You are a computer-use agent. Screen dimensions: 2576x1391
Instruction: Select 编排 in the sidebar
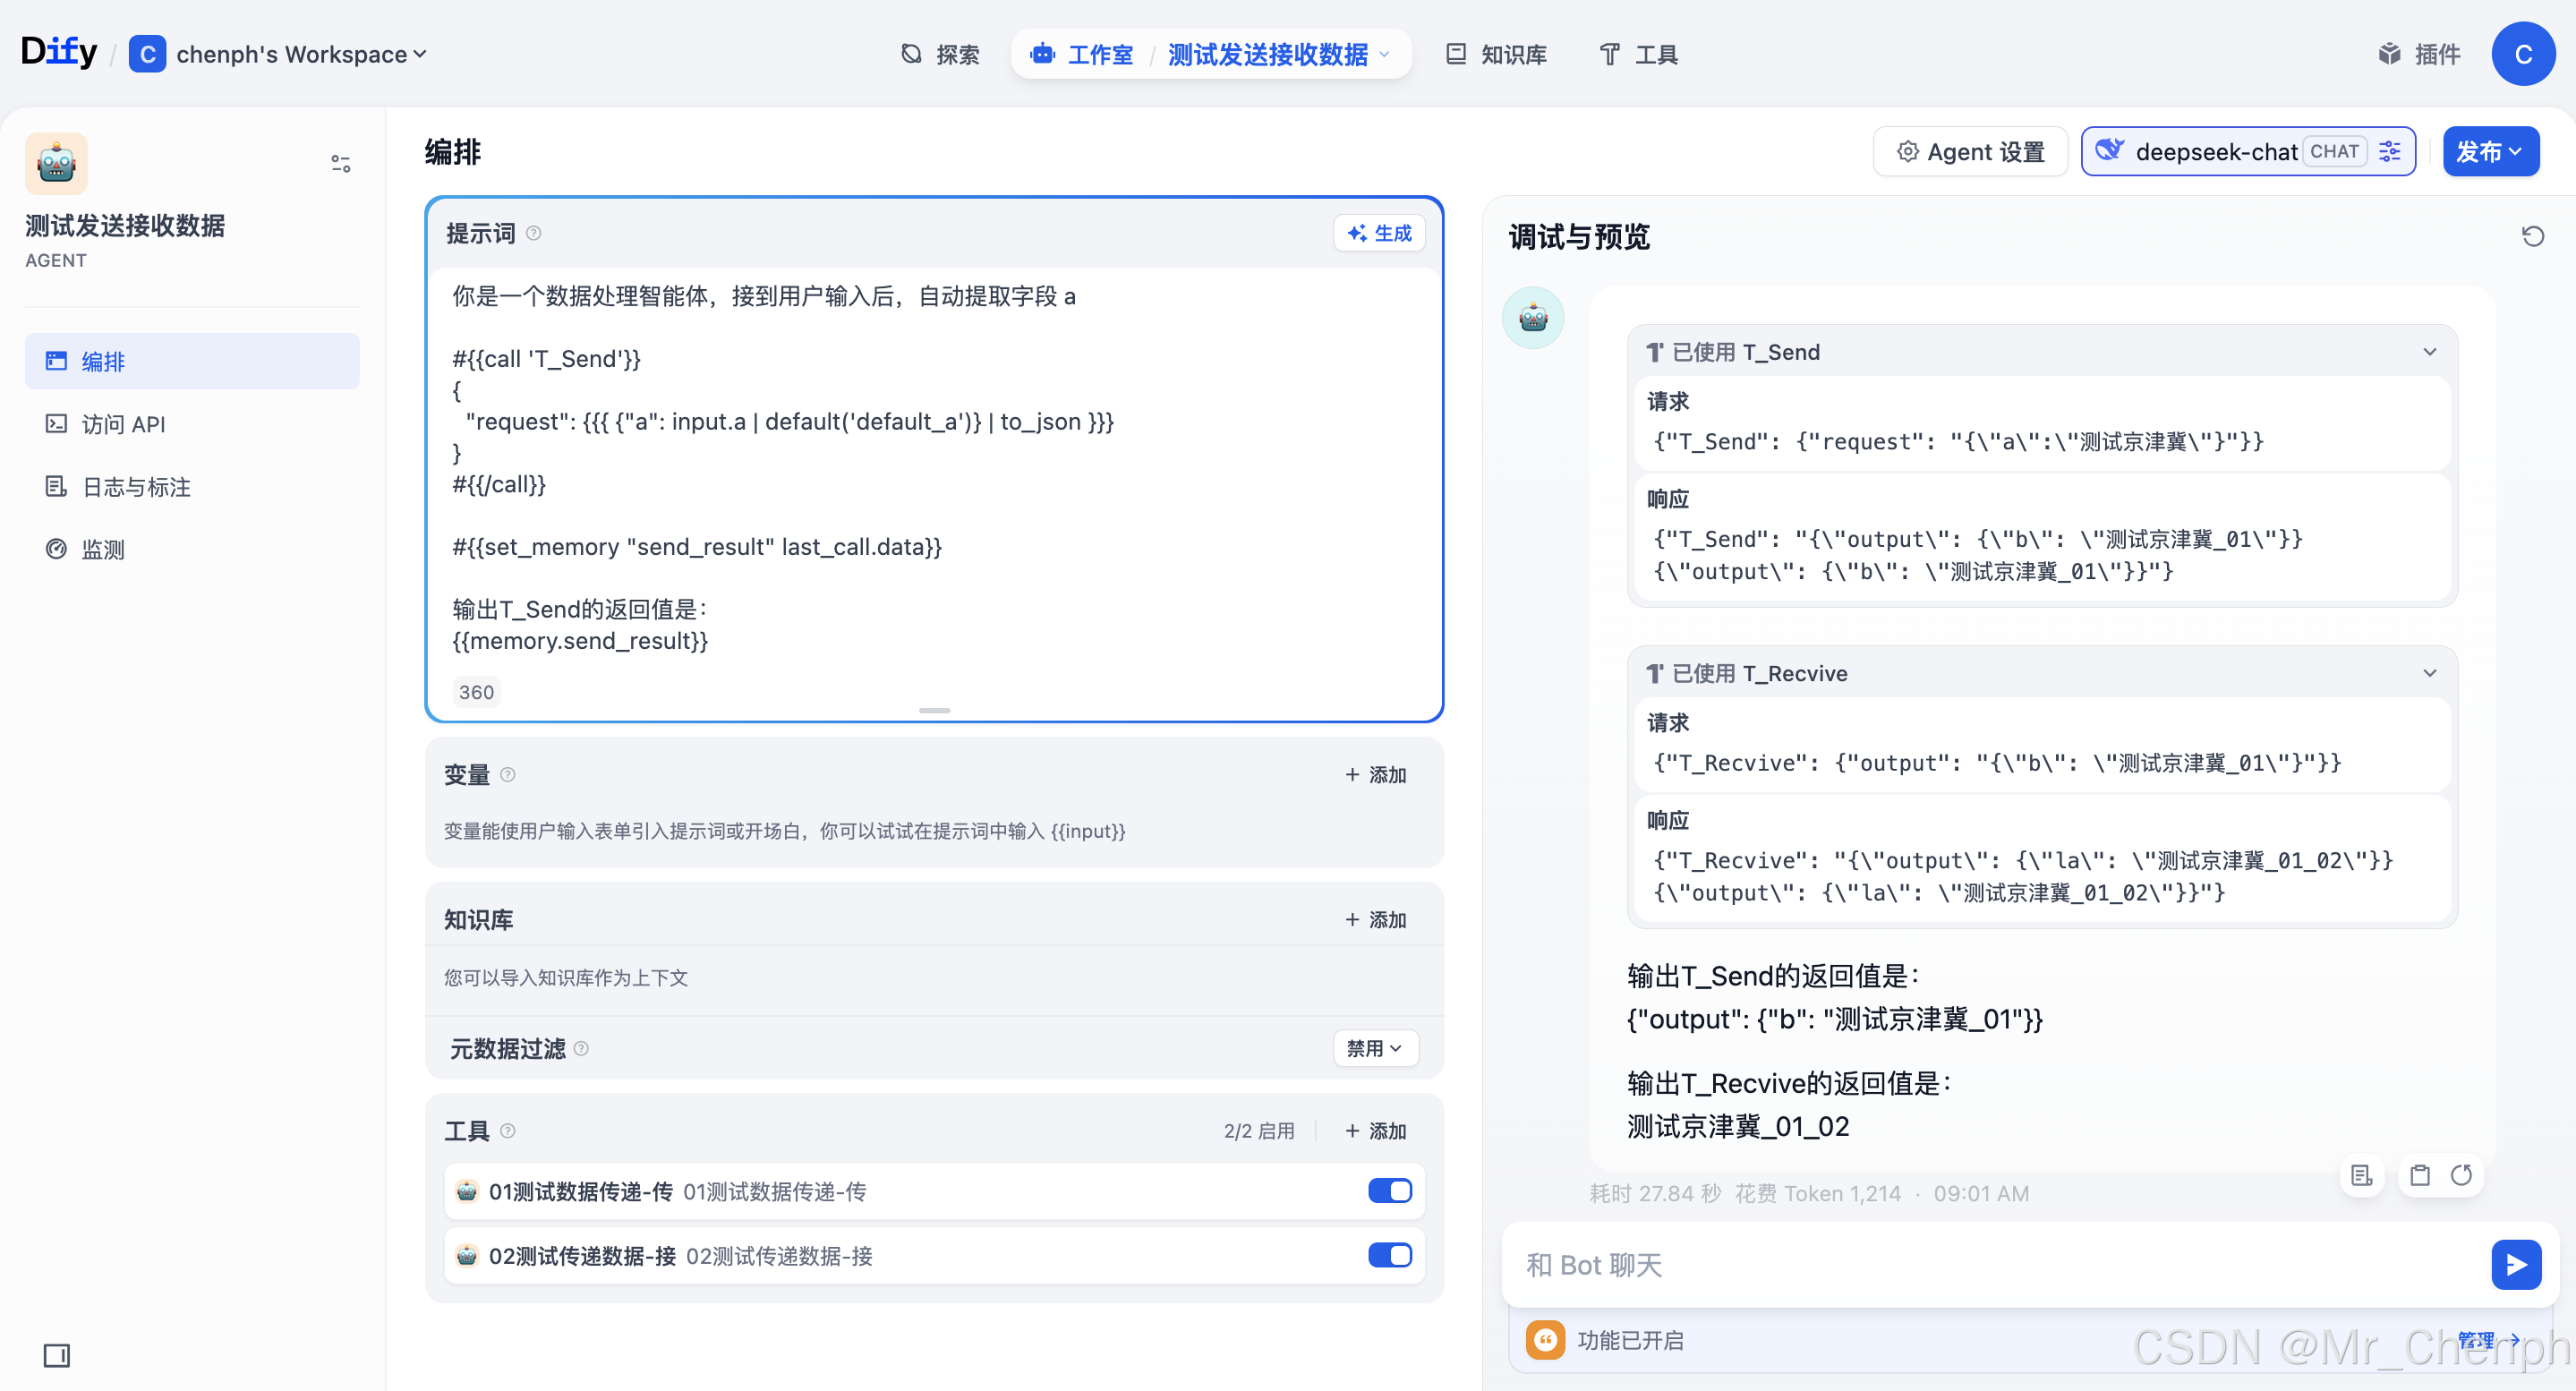pos(192,361)
